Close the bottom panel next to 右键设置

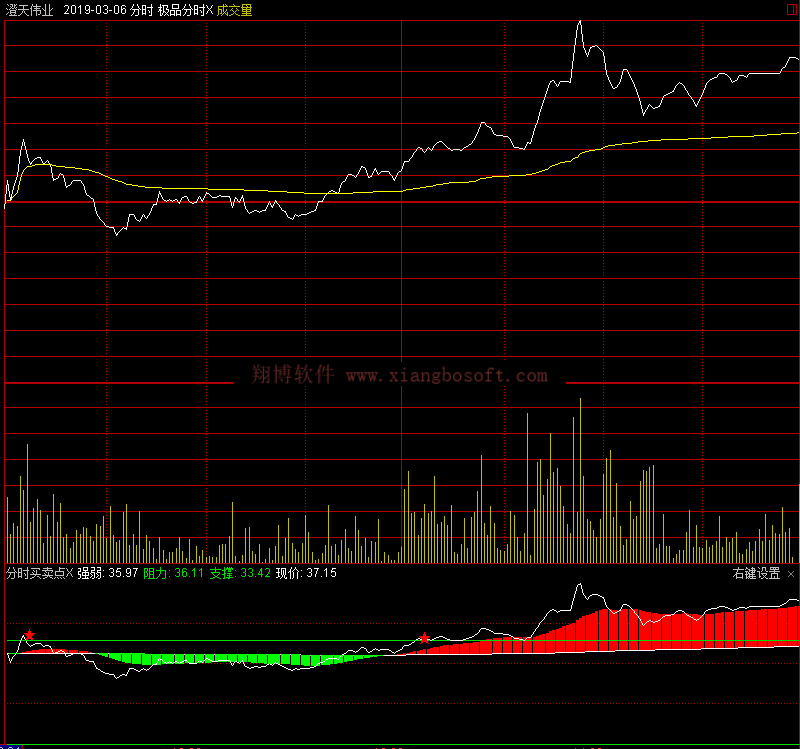point(791,574)
